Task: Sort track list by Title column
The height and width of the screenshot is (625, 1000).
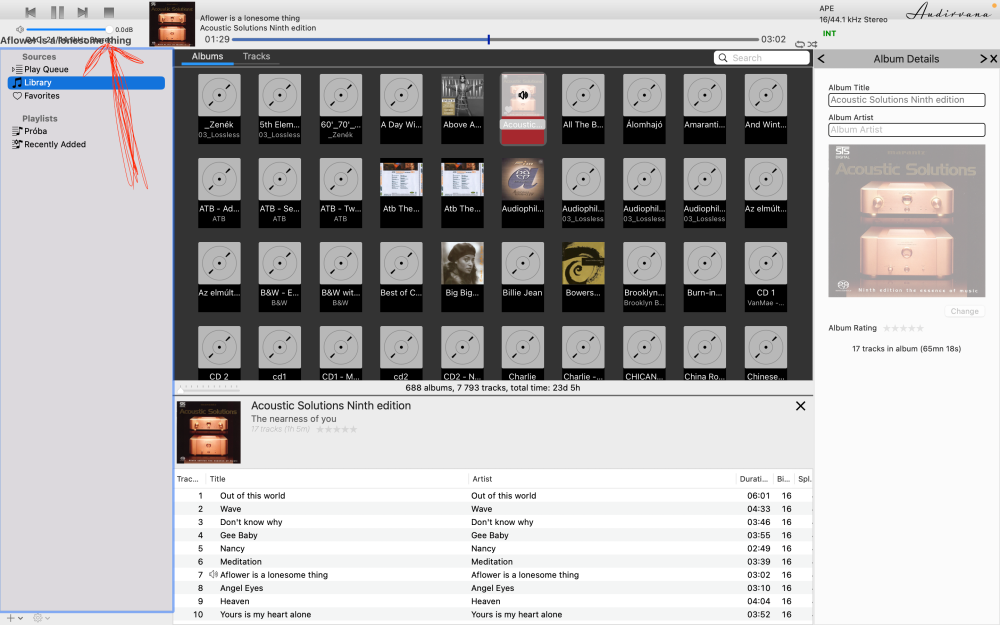Action: click(337, 479)
